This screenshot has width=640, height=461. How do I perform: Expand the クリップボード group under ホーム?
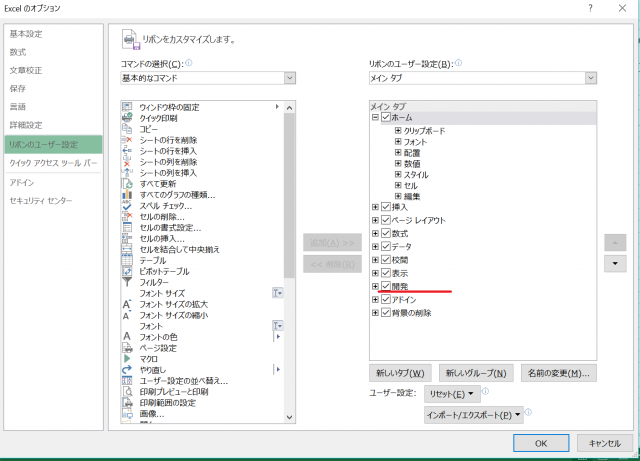coord(398,131)
